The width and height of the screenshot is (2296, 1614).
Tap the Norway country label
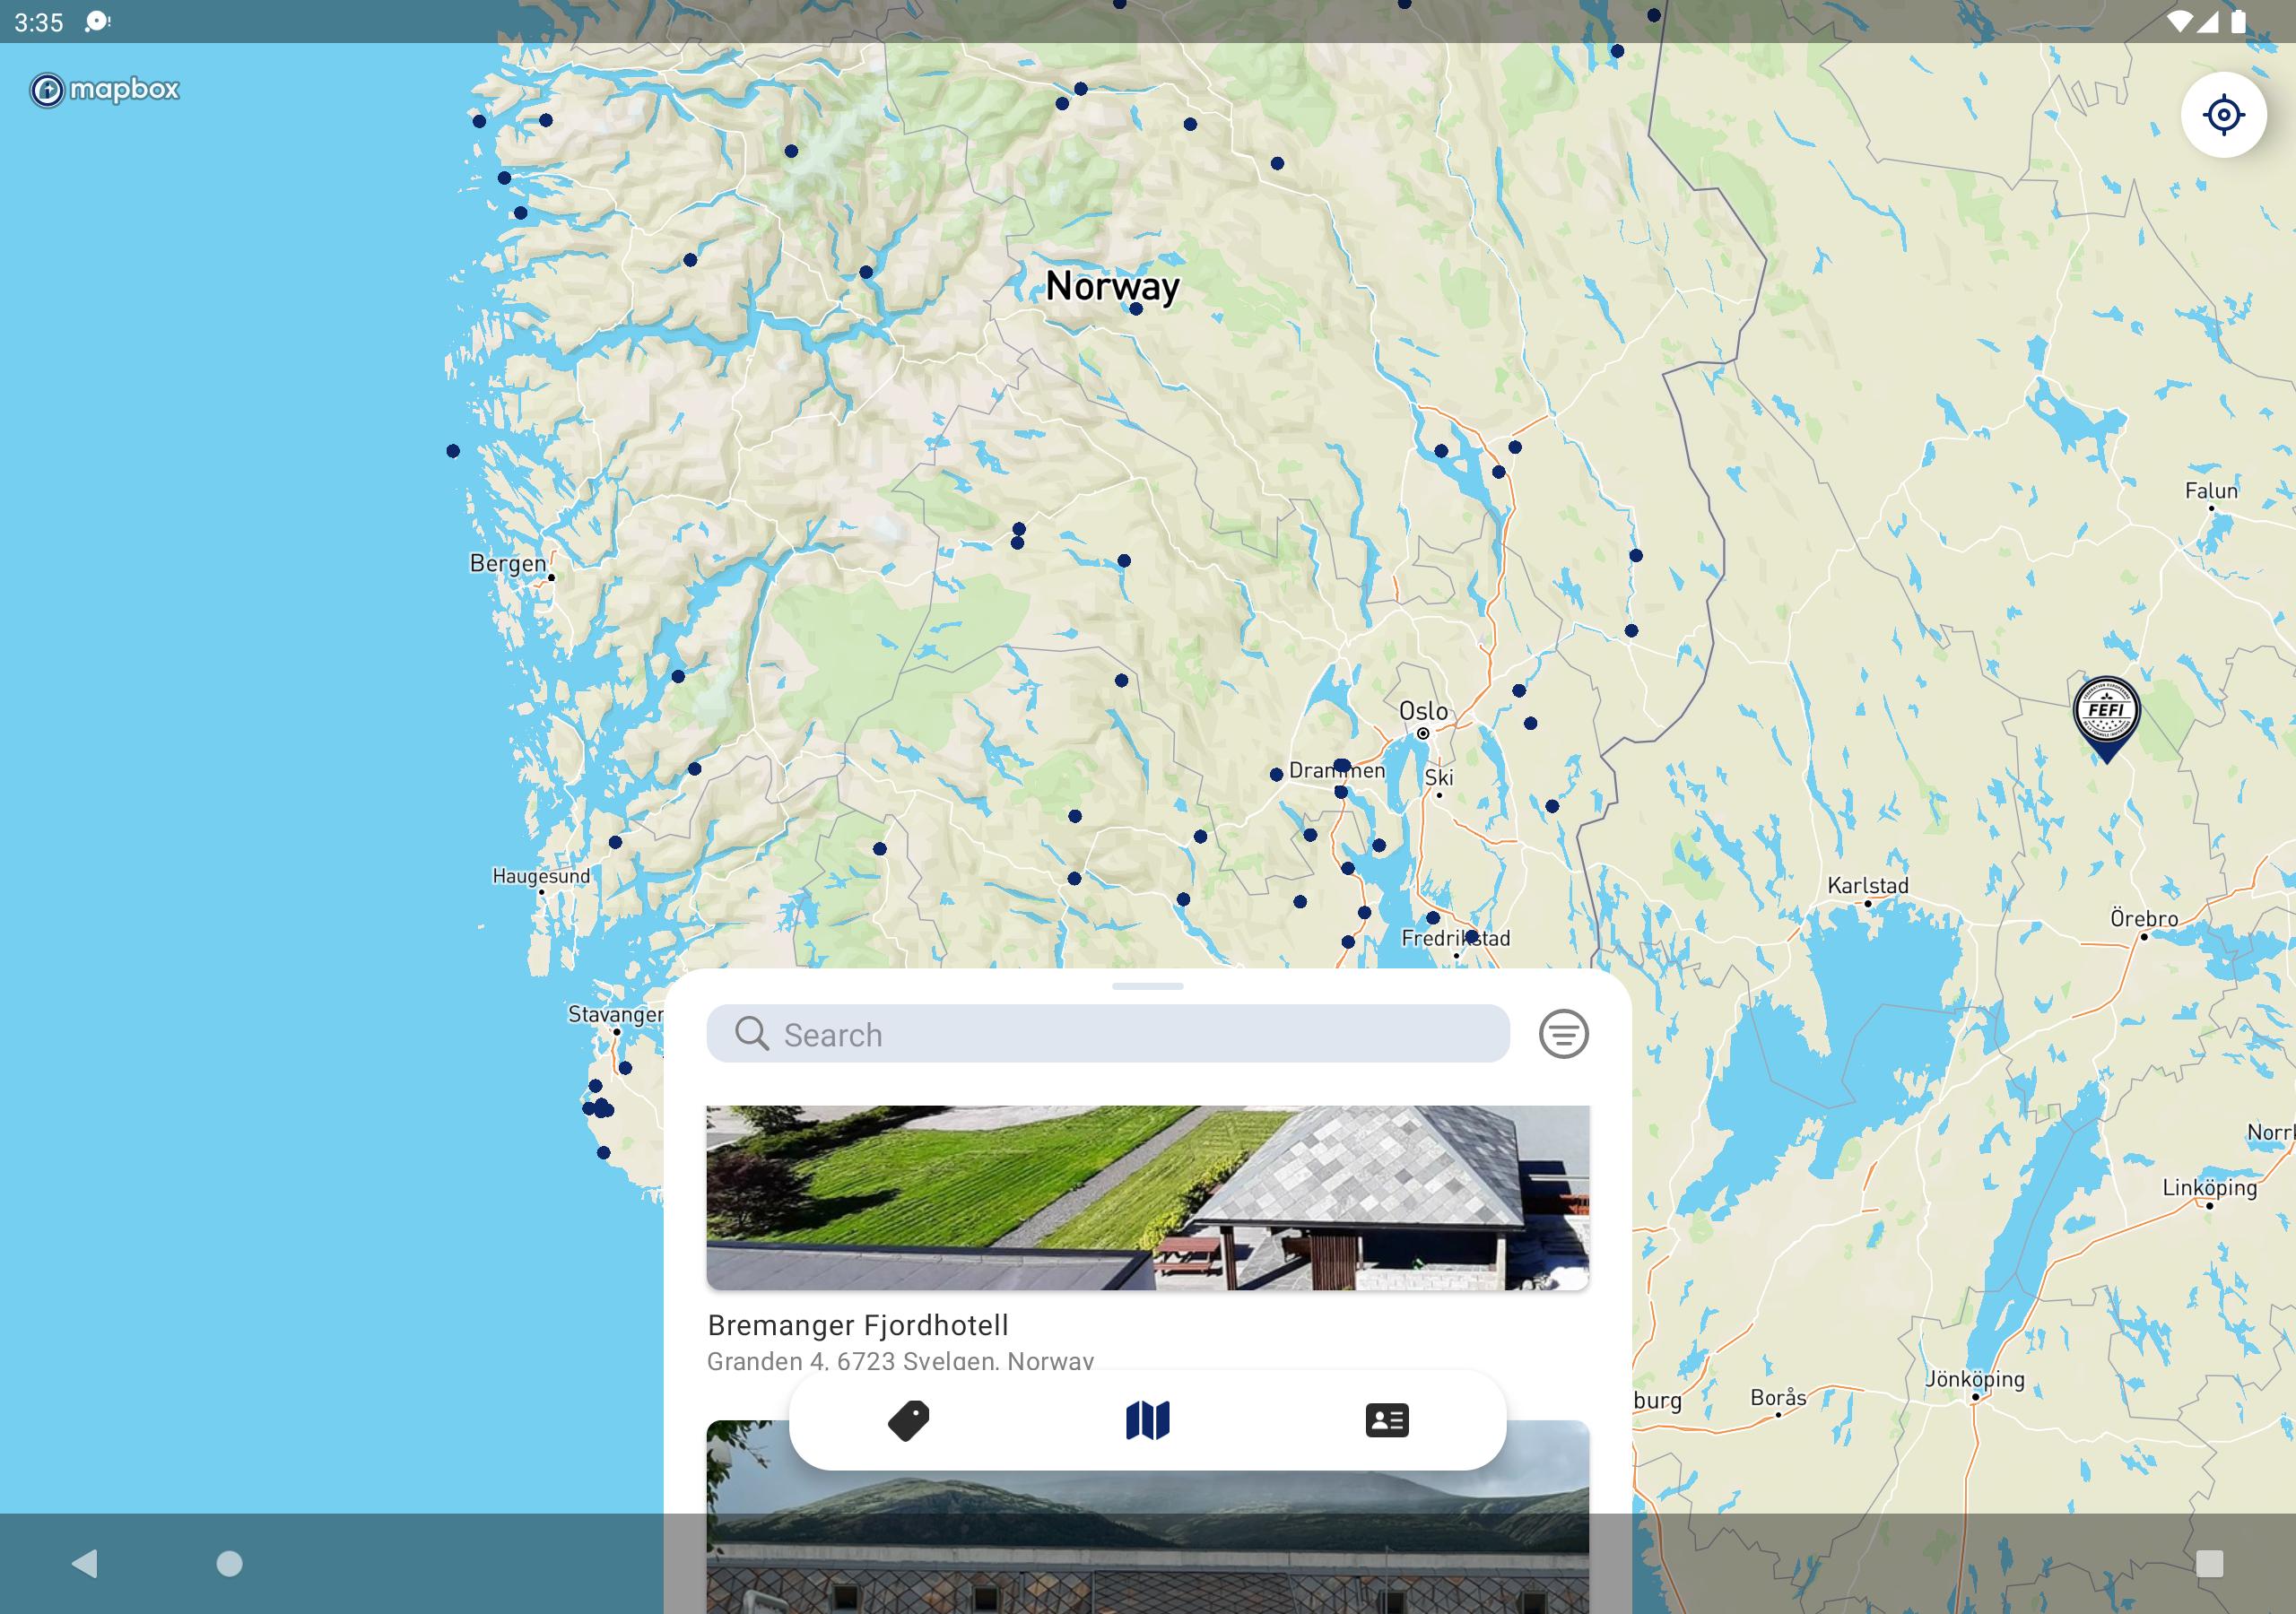point(1112,286)
